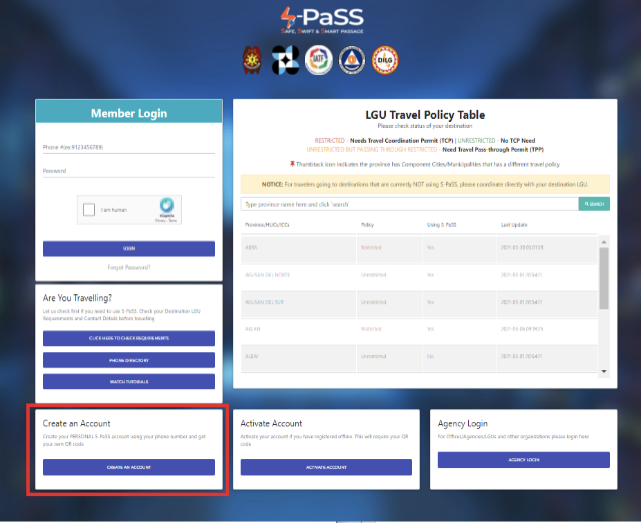The height and width of the screenshot is (523, 641).
Task: Click the LGU Travel Policy Table title
Action: (x=425, y=115)
